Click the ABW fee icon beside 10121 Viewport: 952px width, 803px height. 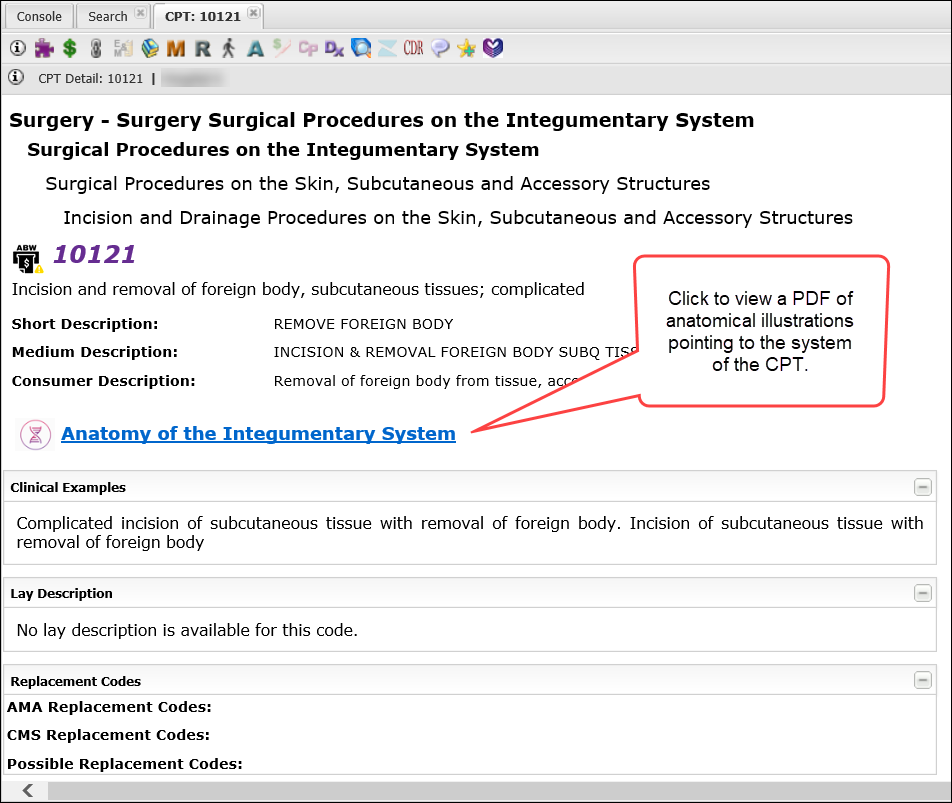click(26, 258)
